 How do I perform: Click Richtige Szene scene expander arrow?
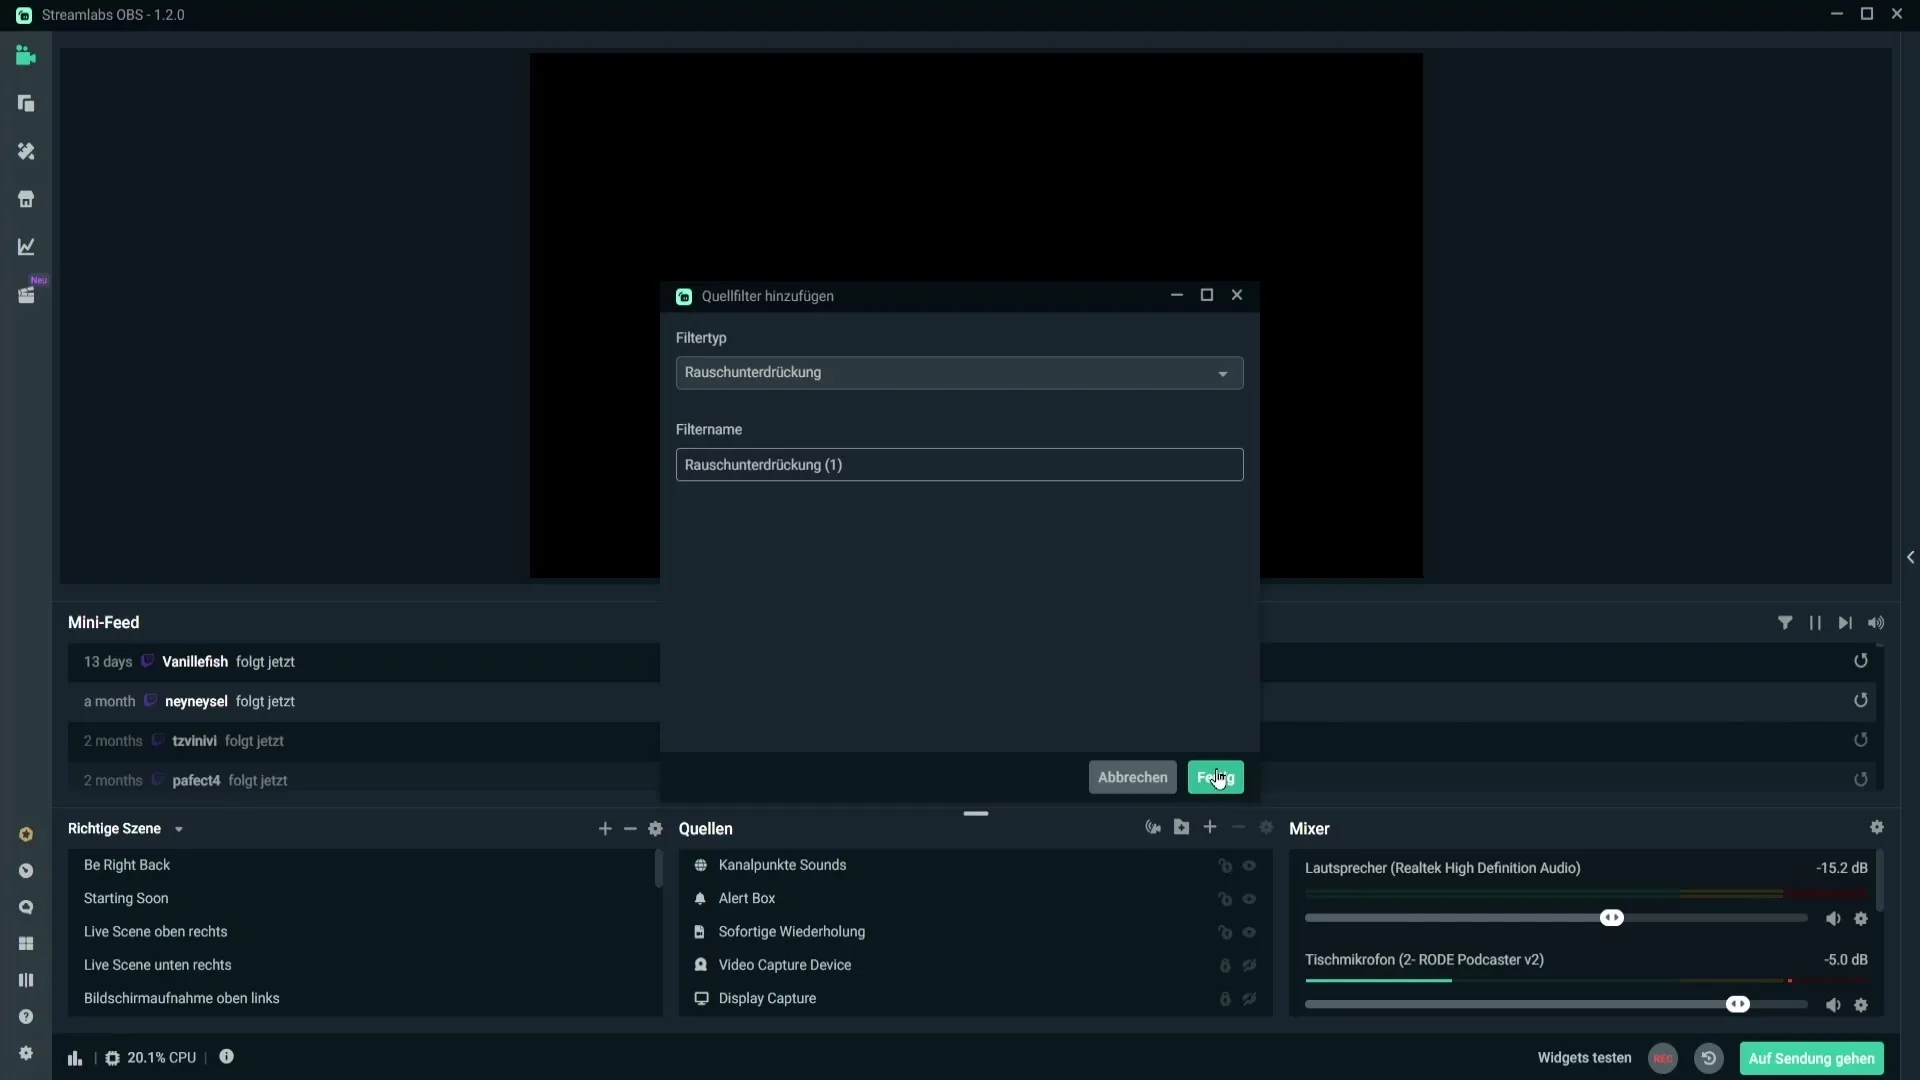click(177, 828)
